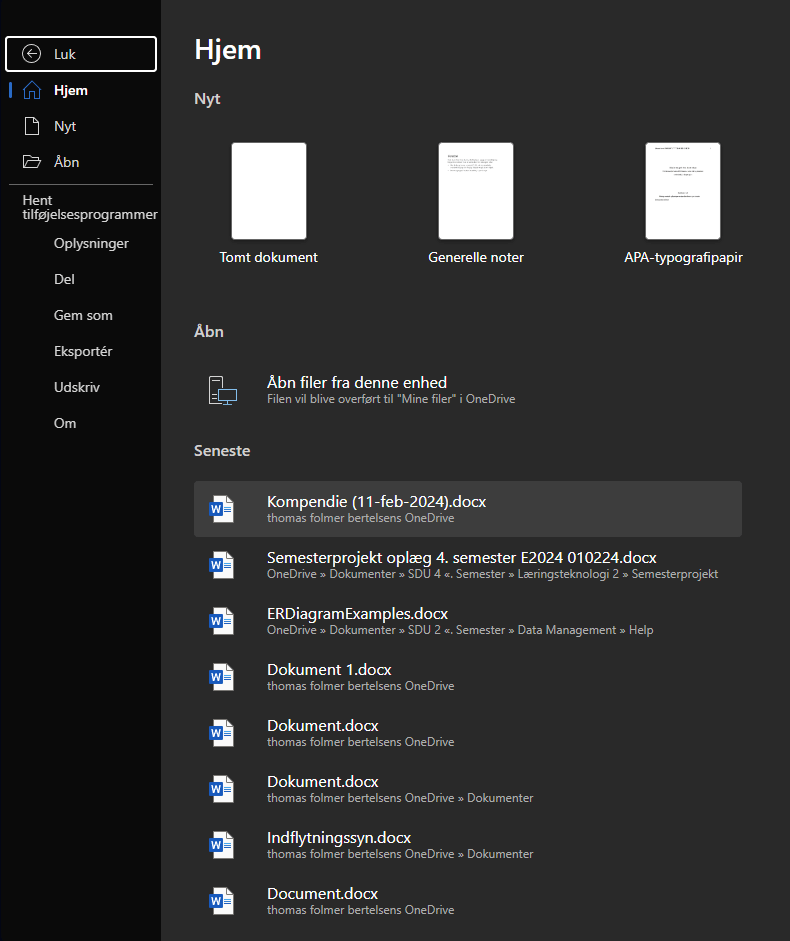The image size is (790, 941).
Task: Open ERDiagramExamples.docx from recent files
Action: tap(468, 621)
